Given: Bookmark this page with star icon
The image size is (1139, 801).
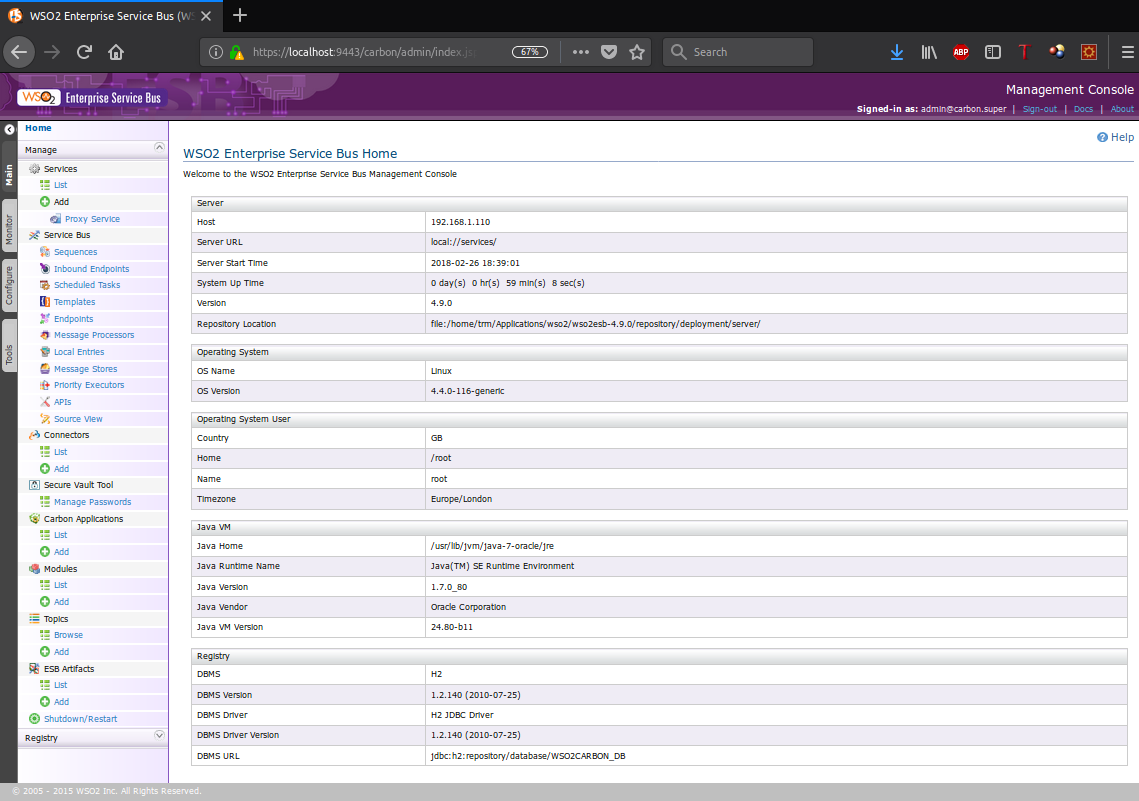Looking at the screenshot, I should (637, 52).
